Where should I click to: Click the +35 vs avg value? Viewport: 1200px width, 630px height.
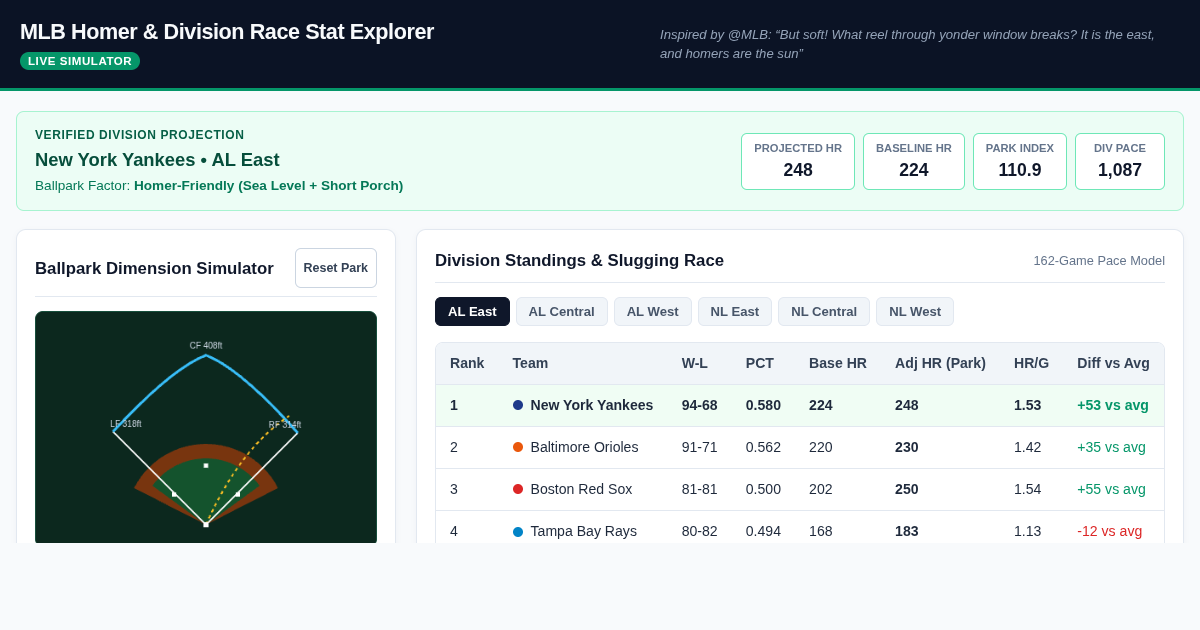[1111, 447]
